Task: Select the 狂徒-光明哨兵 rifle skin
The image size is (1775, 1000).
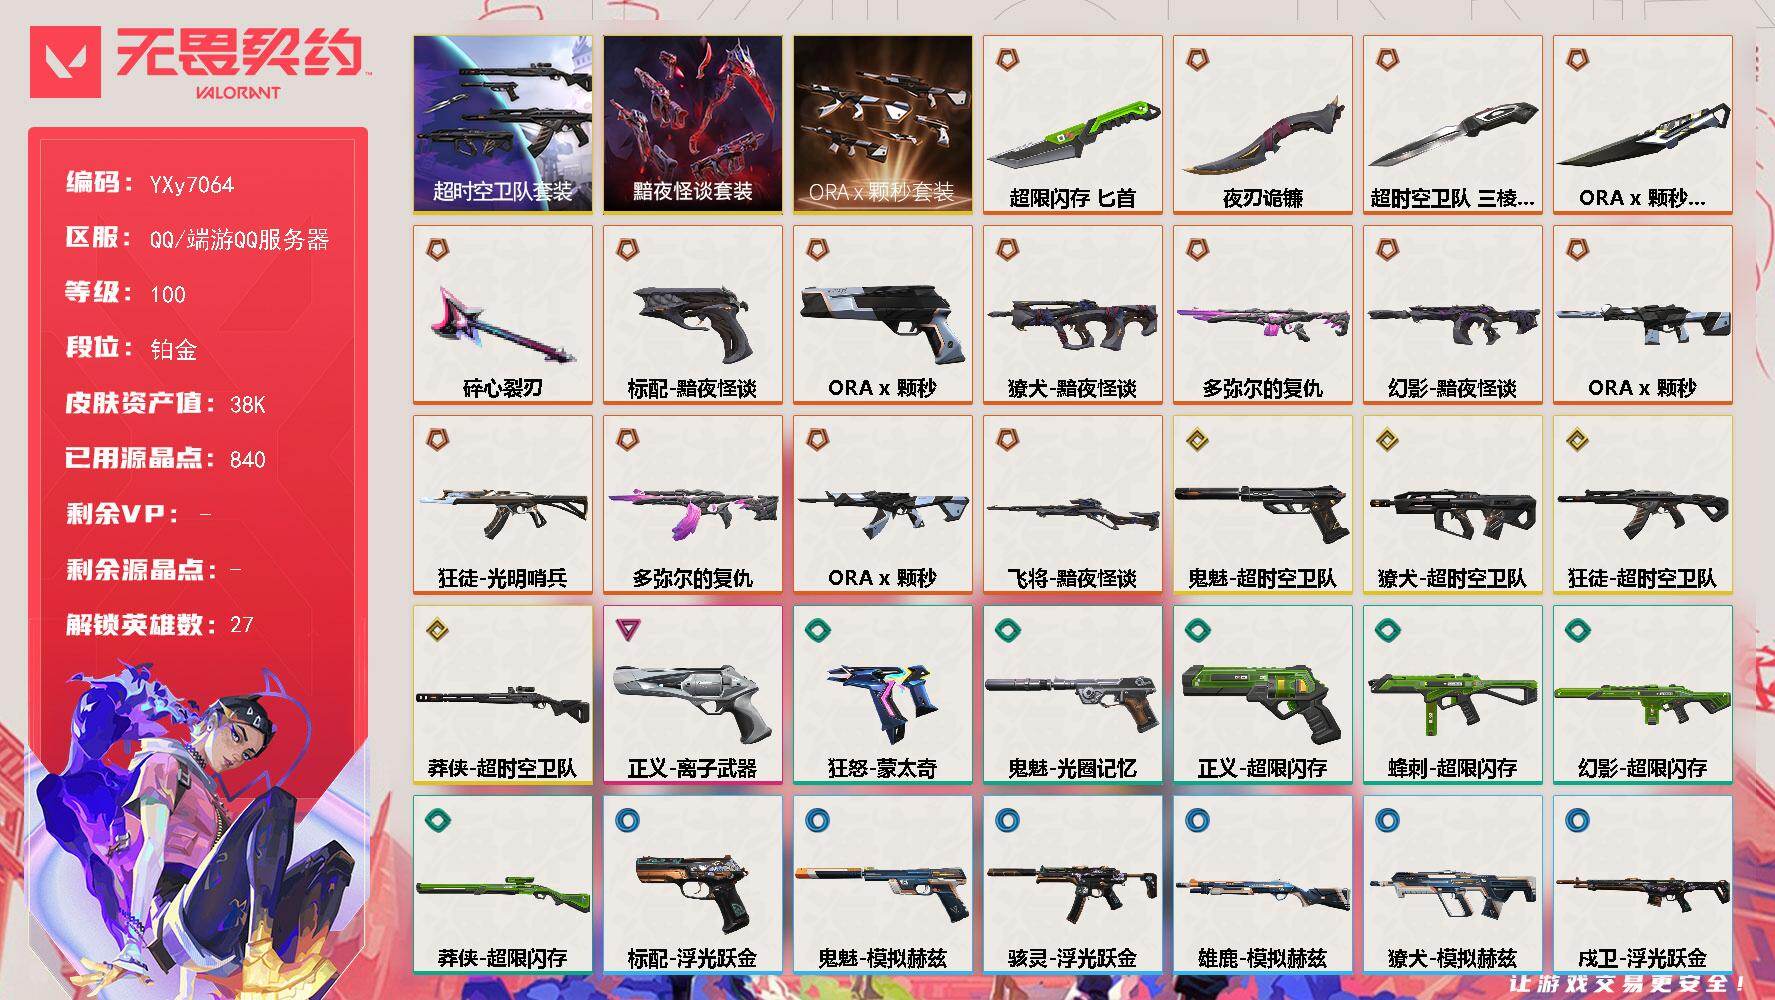Action: pos(503,505)
